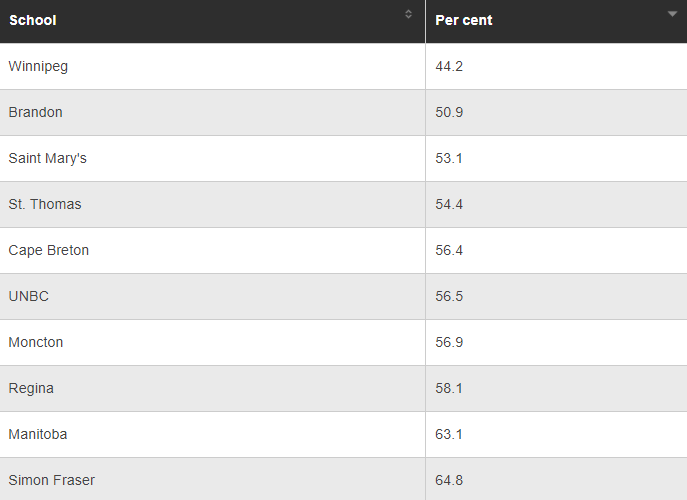Sort table by School column header
Viewport: 687px width, 500px height.
[x=33, y=21]
